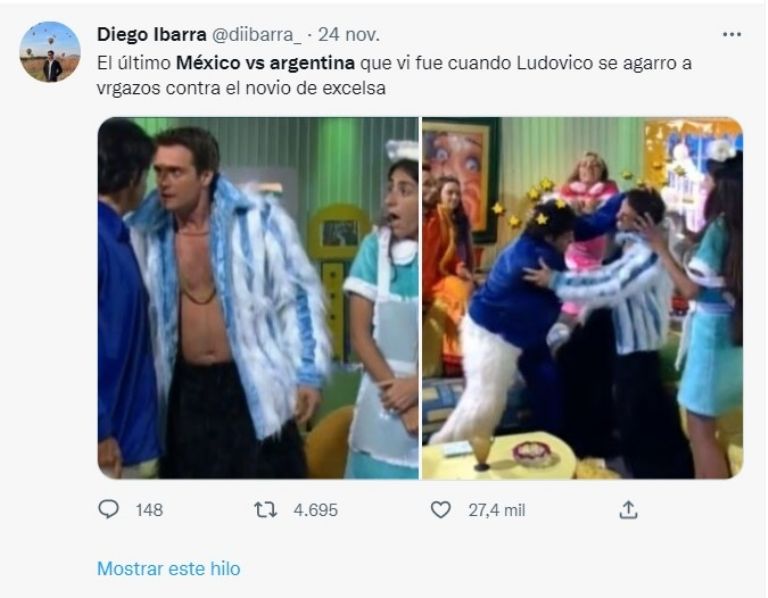The image size is (768, 598).
Task: Click the 27,4 mil likes count
Action: pyautogui.click(x=497, y=510)
